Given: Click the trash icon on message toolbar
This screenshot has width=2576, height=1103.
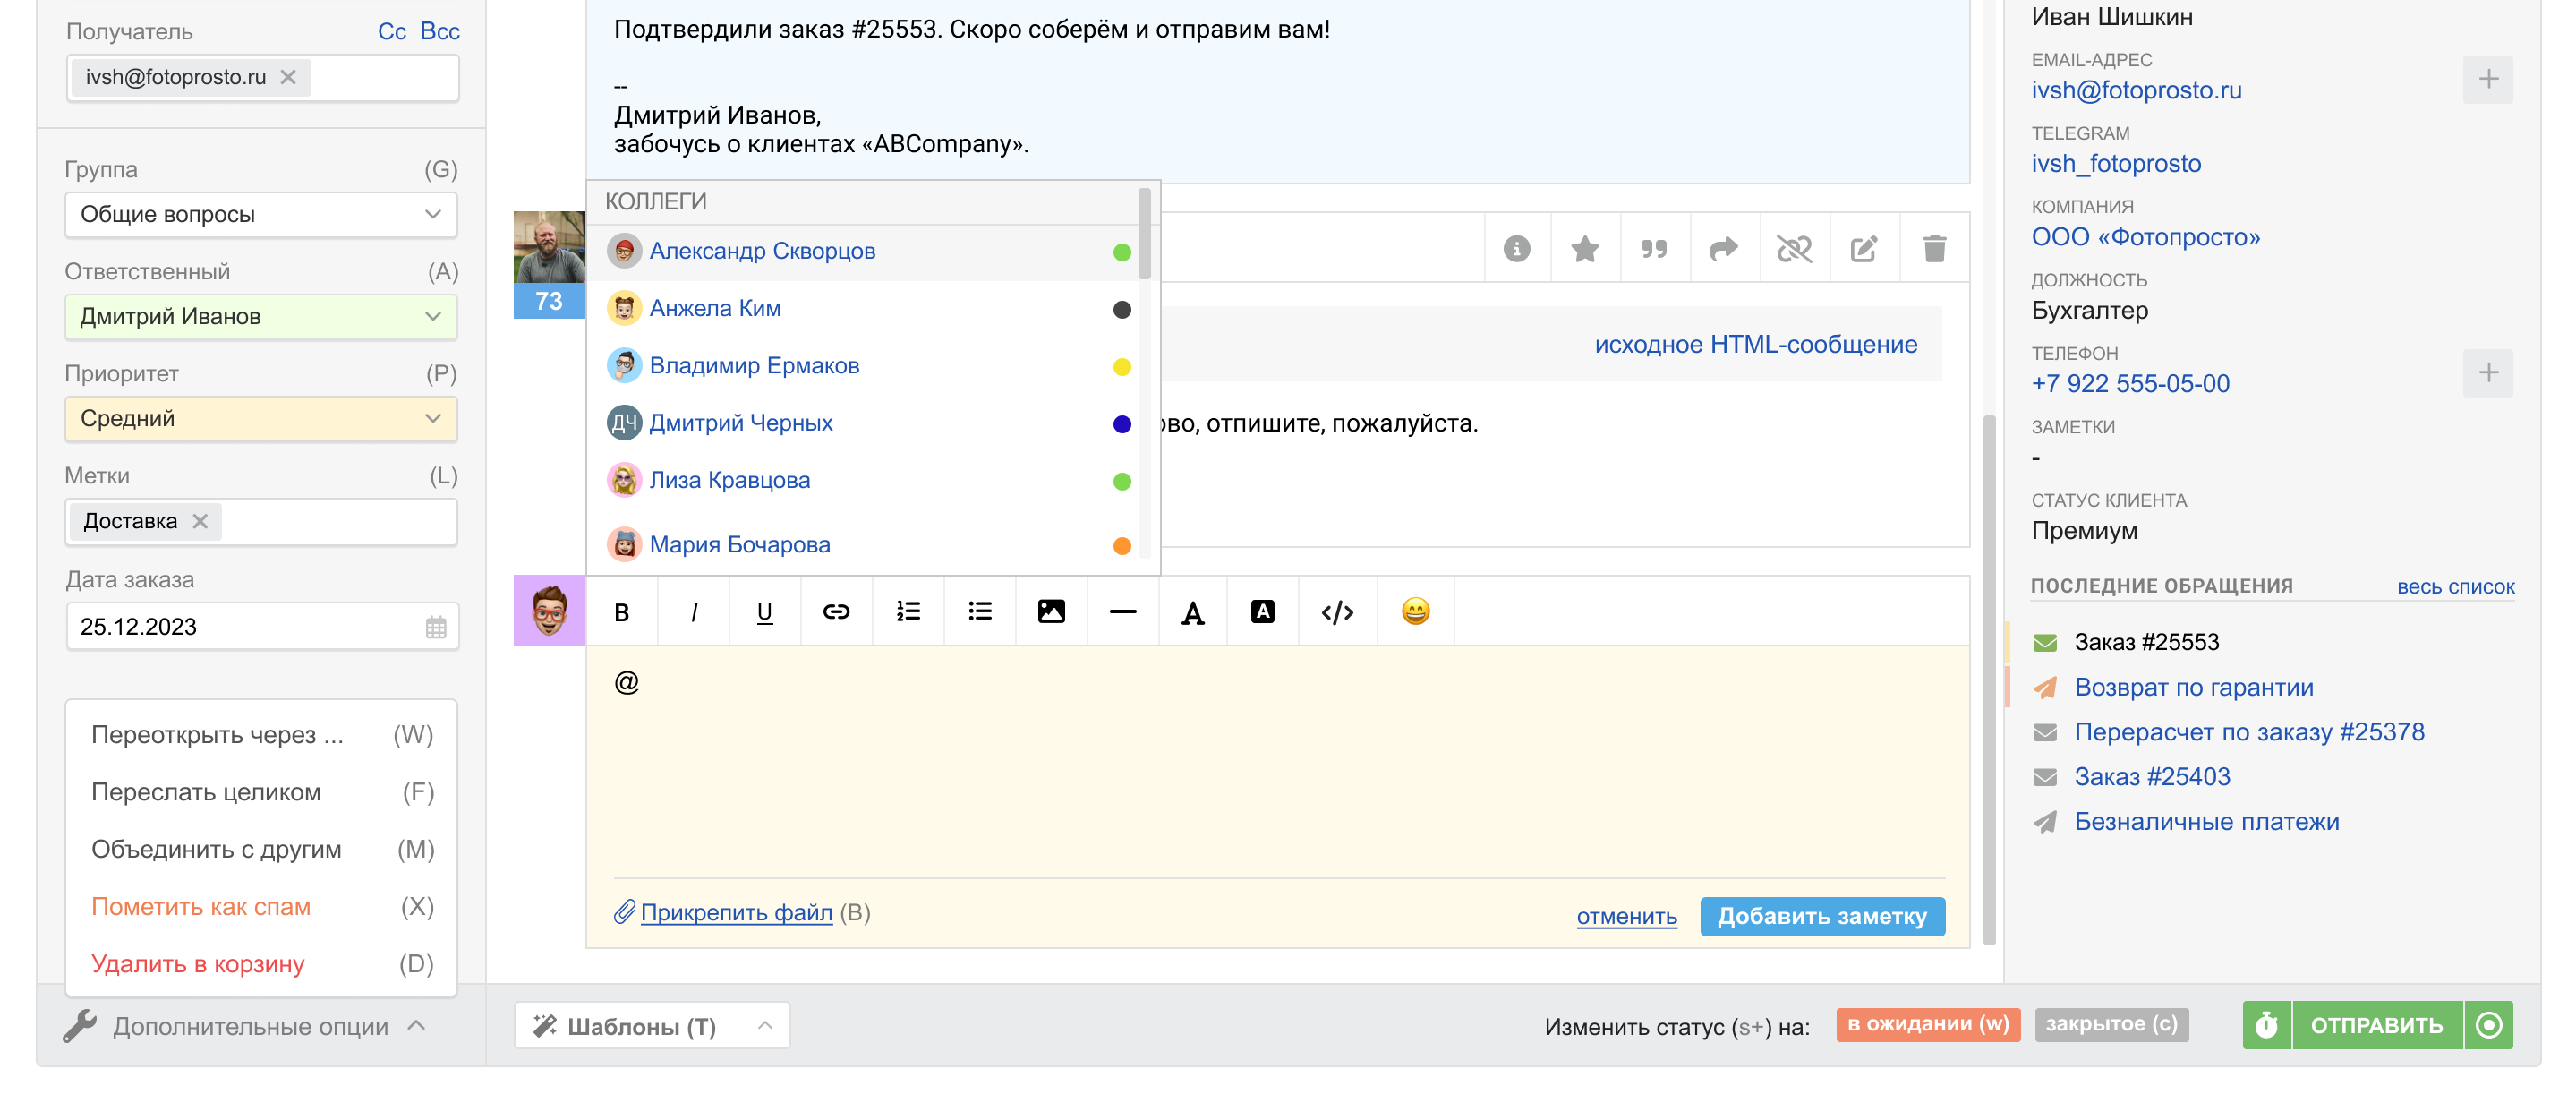Looking at the screenshot, I should (1933, 249).
